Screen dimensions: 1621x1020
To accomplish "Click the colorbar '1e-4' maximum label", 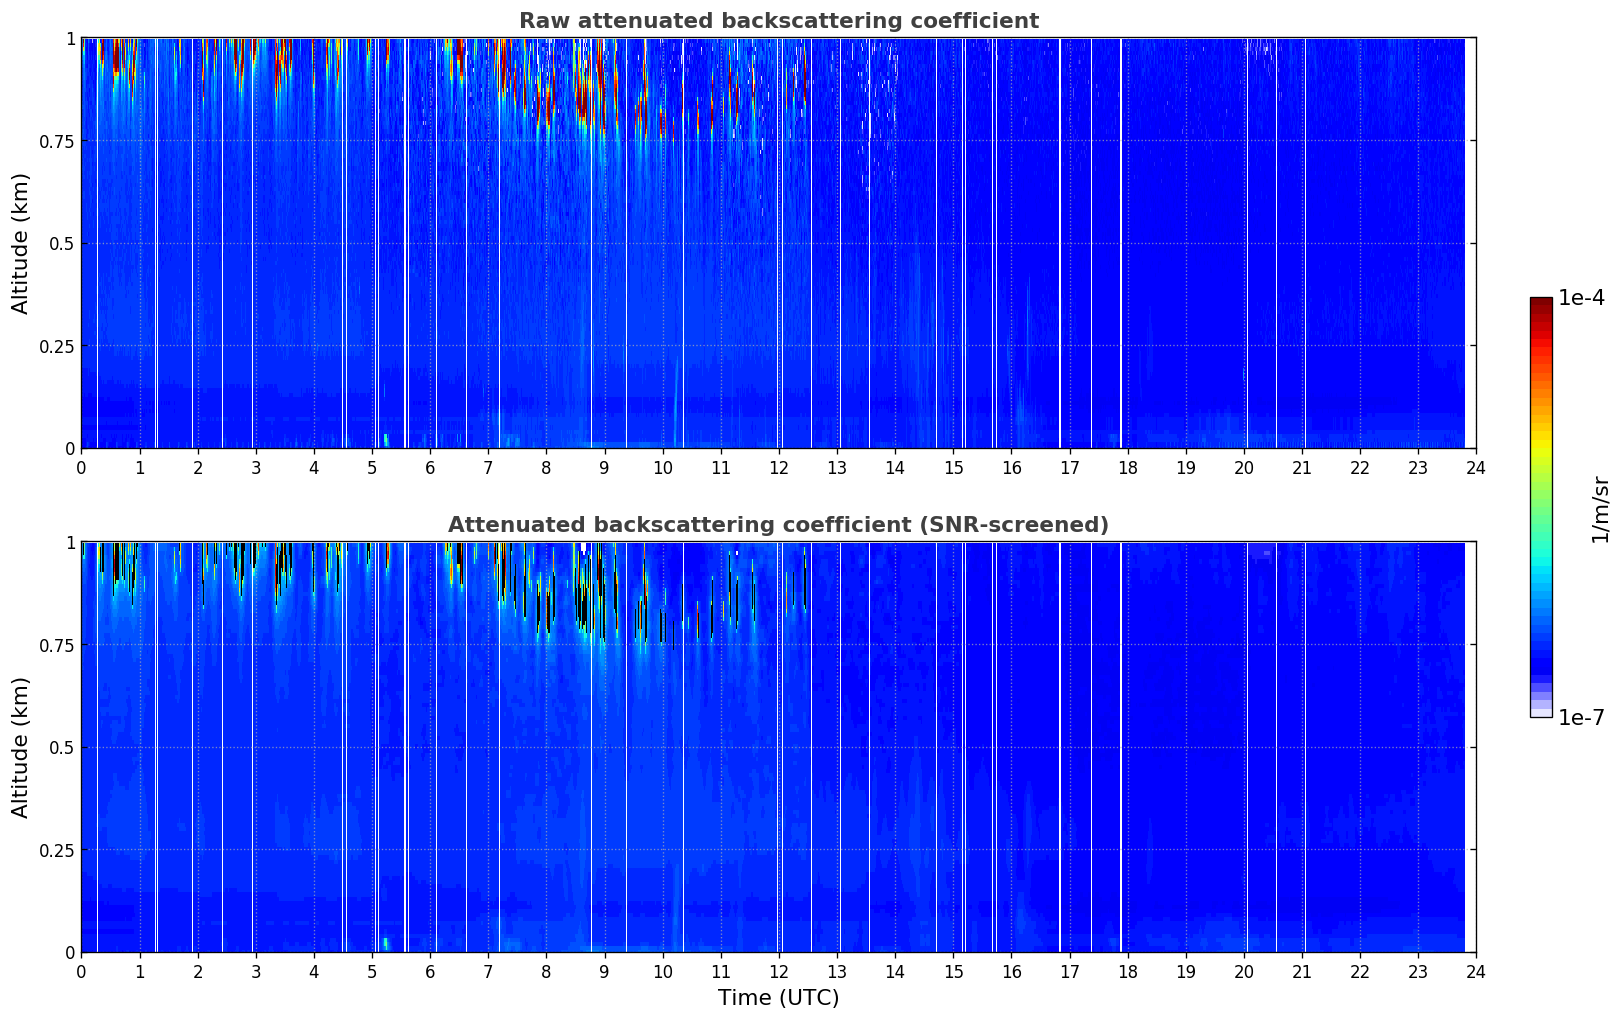I will coord(1581,298).
